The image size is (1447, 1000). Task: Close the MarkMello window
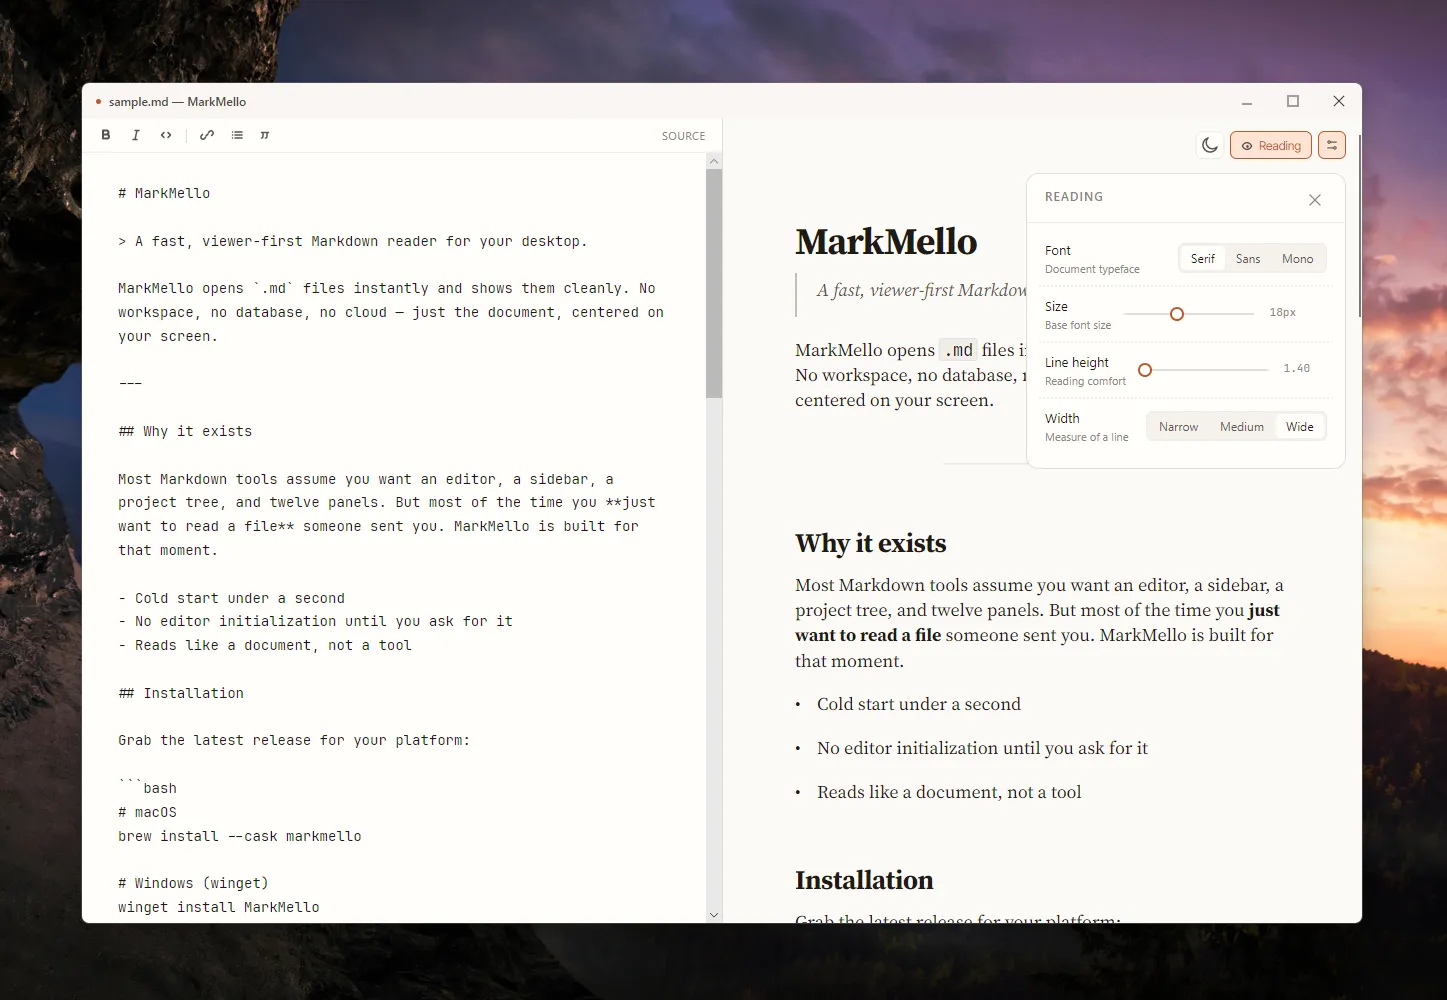1339,102
